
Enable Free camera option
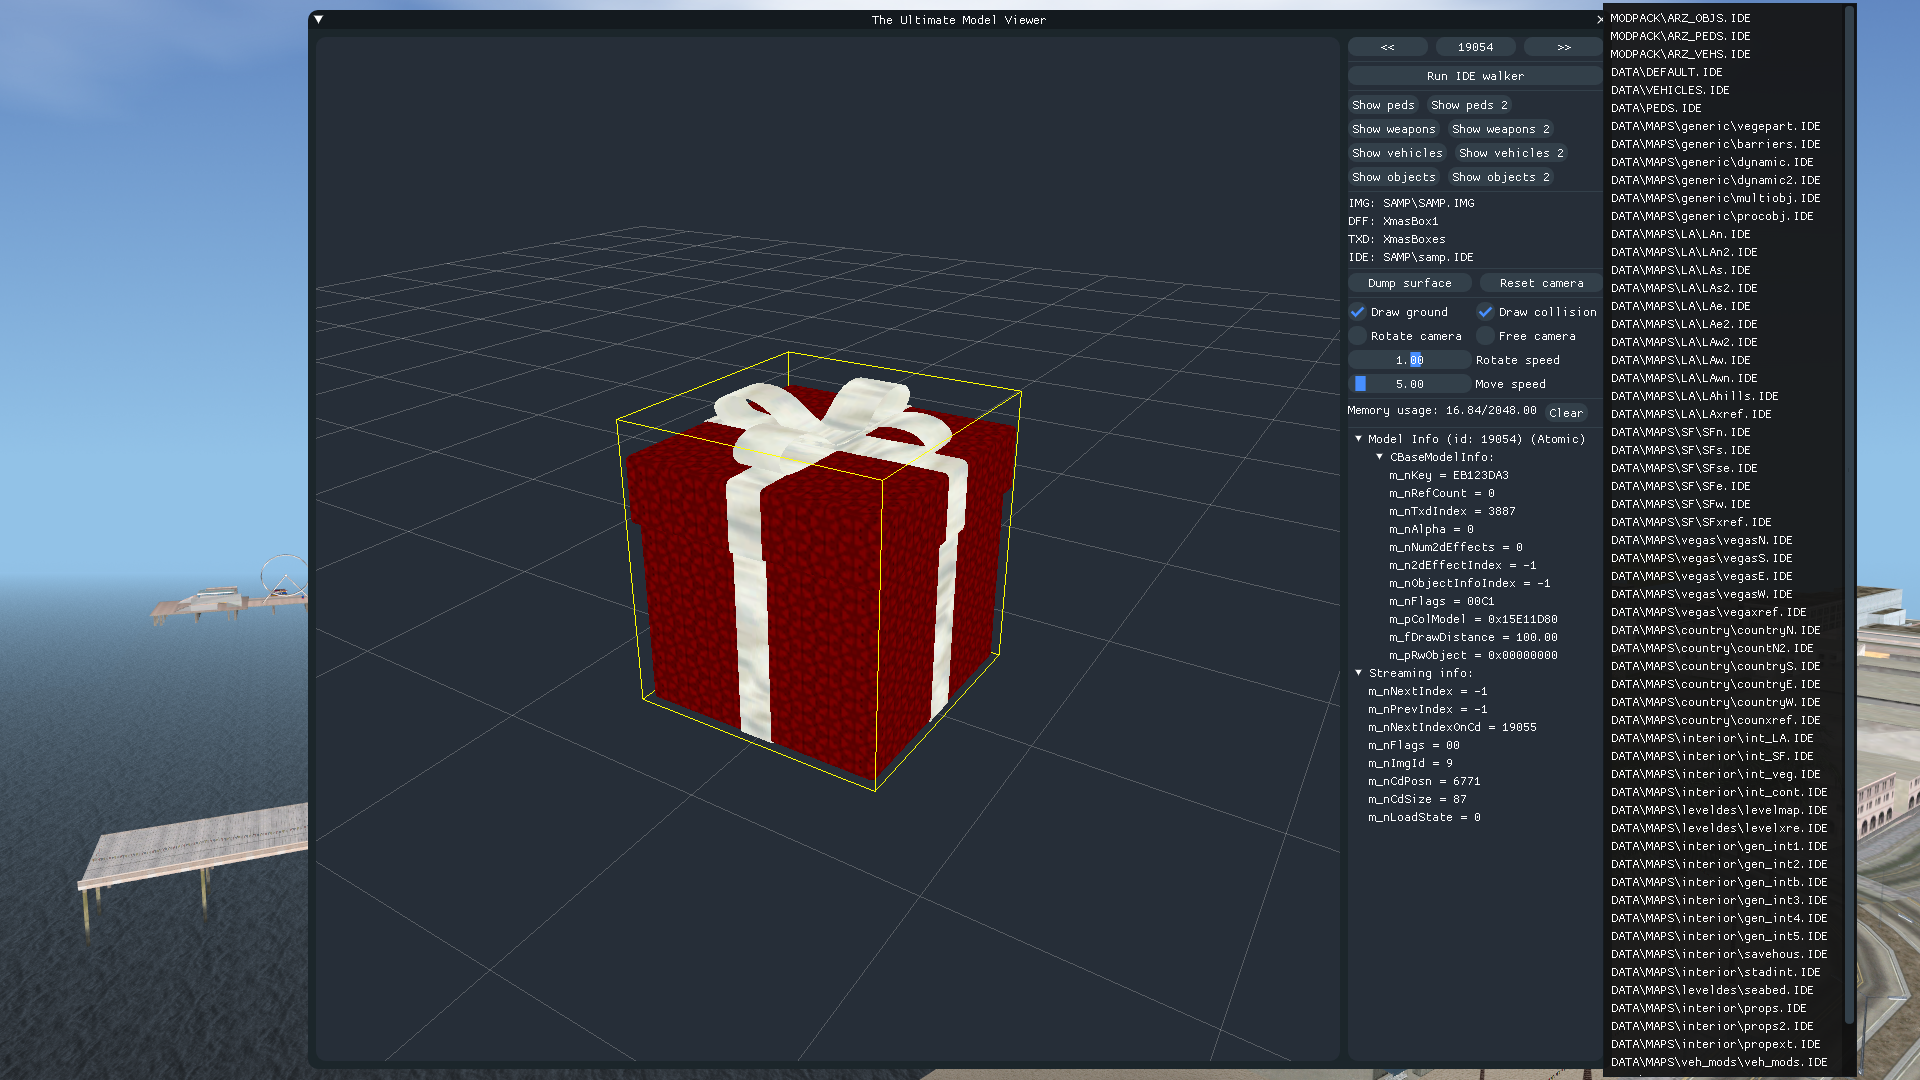point(1486,336)
